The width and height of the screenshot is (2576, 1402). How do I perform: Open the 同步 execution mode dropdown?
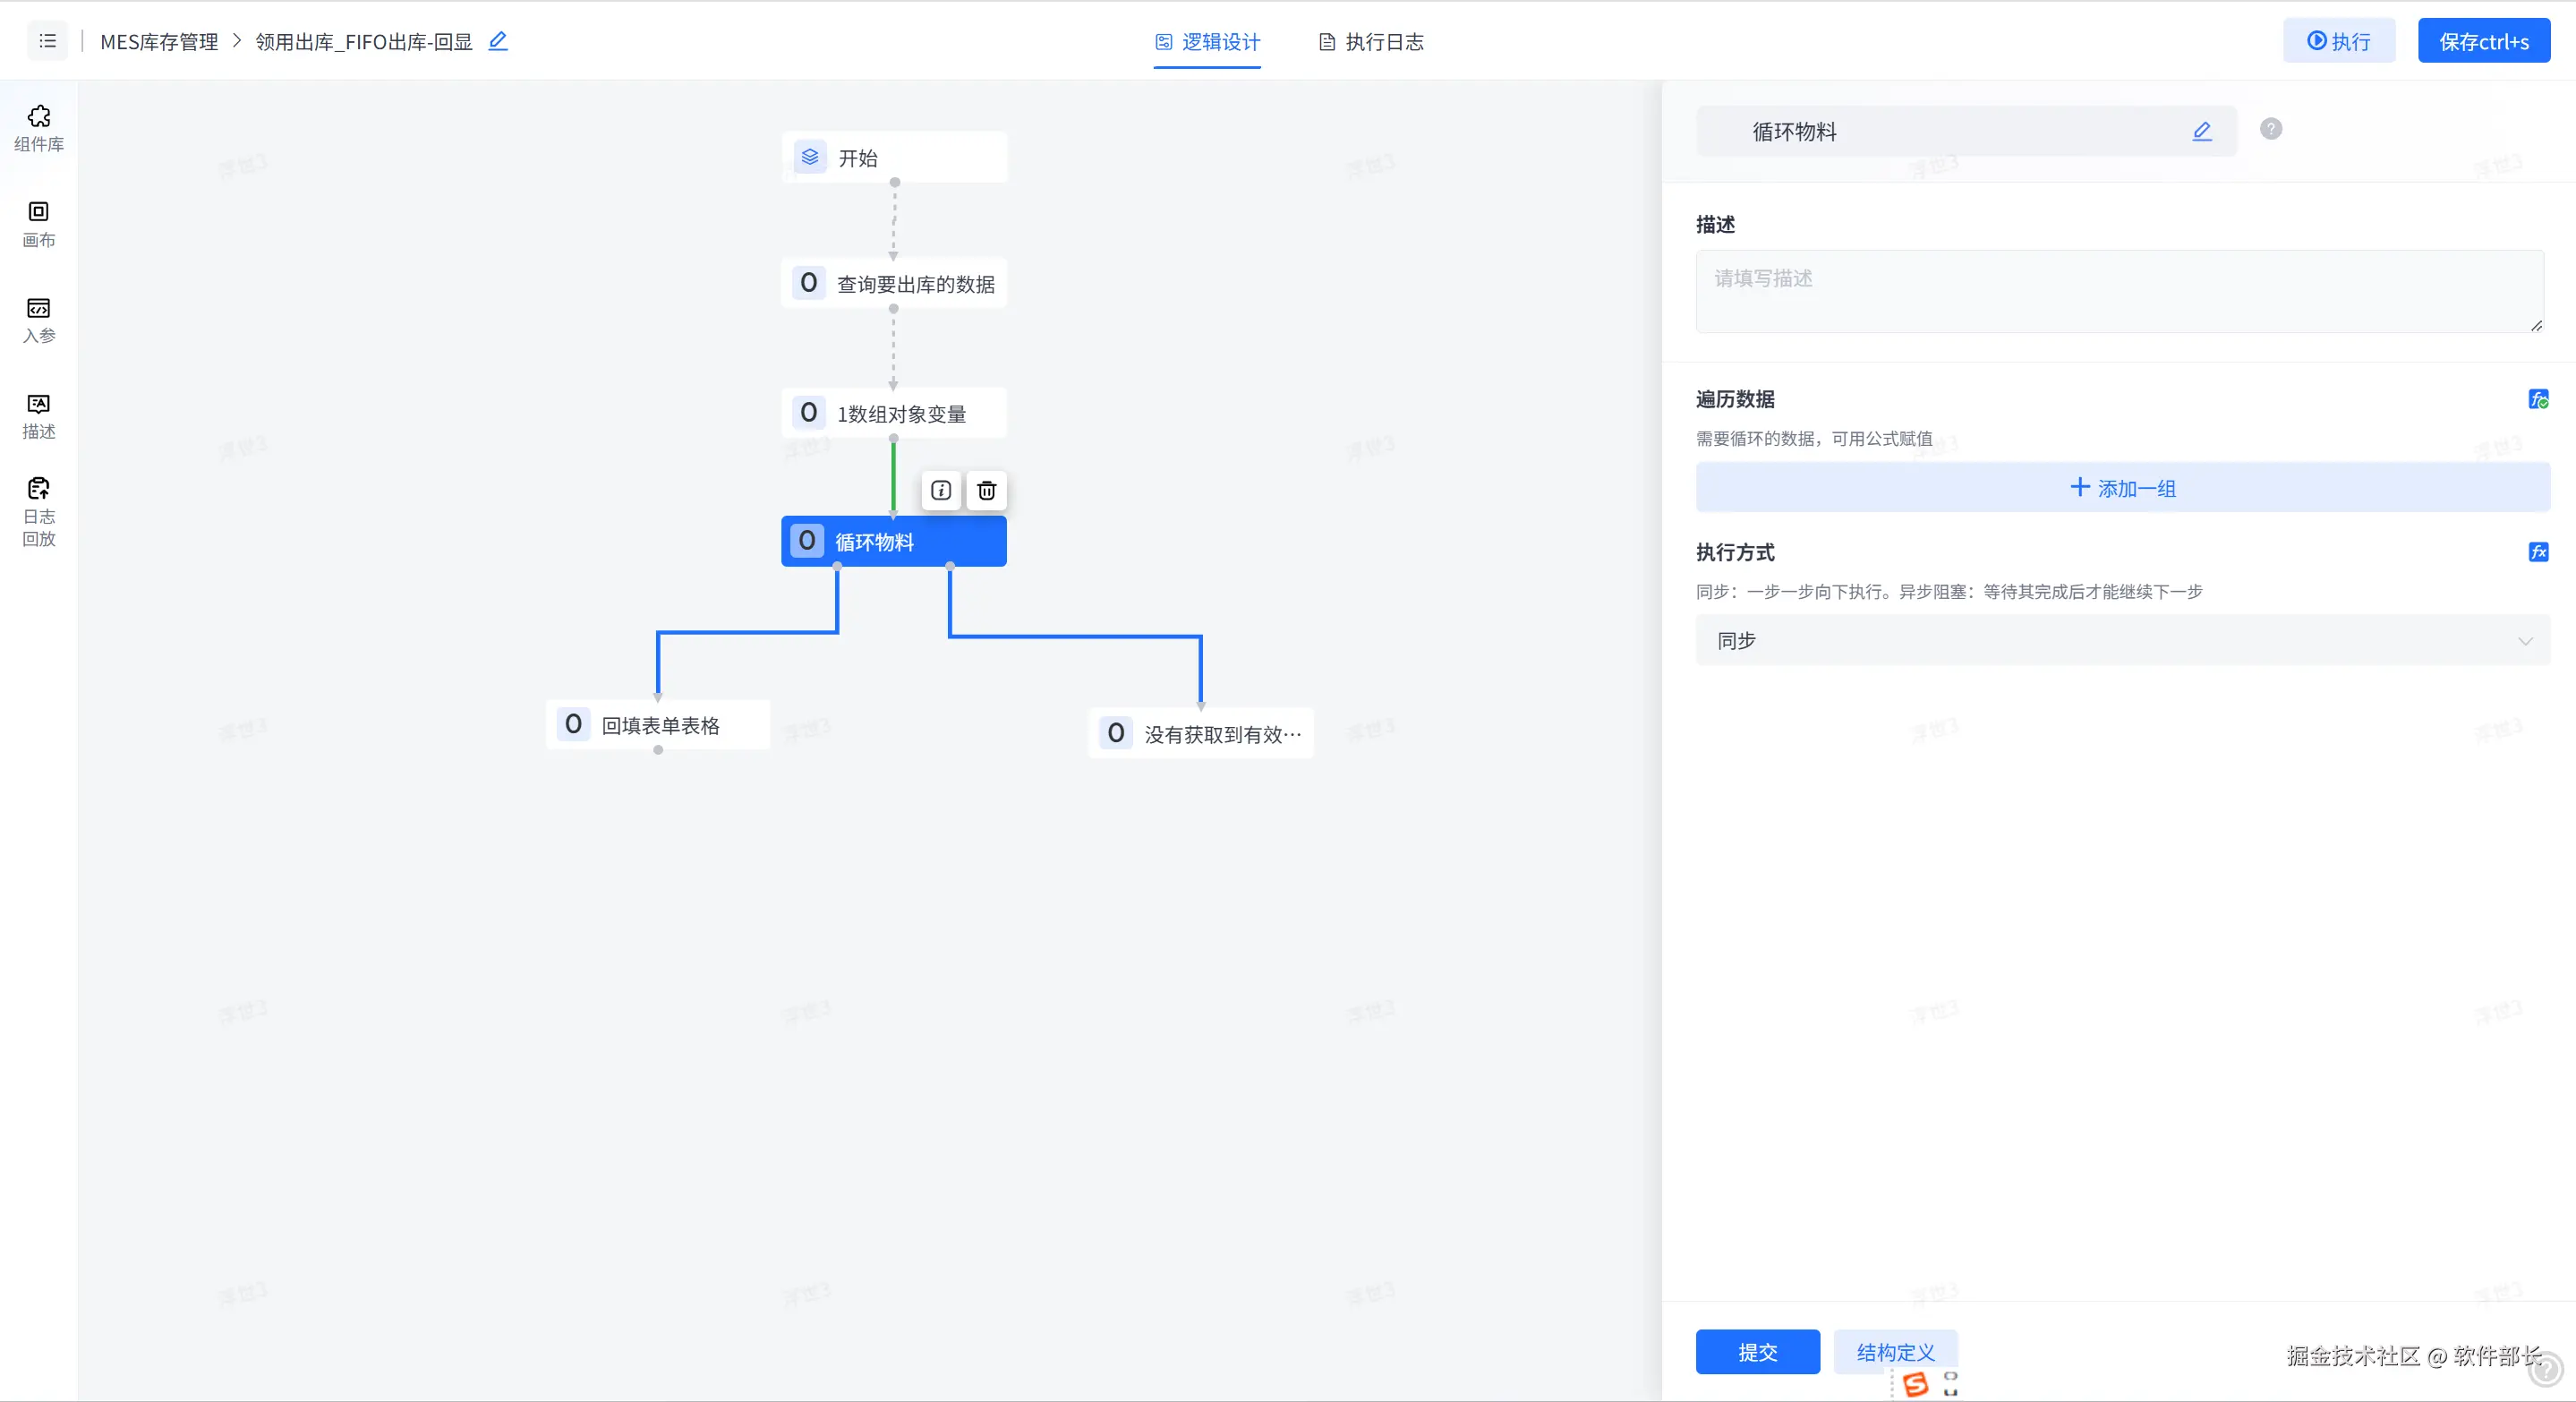pyautogui.click(x=2122, y=640)
